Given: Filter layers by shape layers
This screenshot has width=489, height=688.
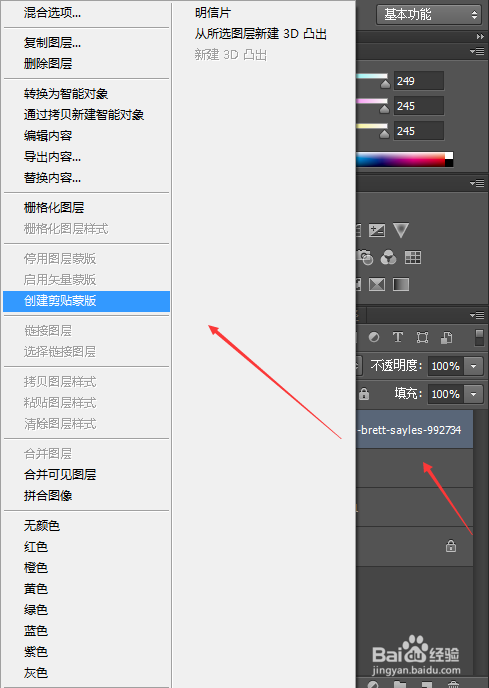Looking at the screenshot, I should [422, 337].
